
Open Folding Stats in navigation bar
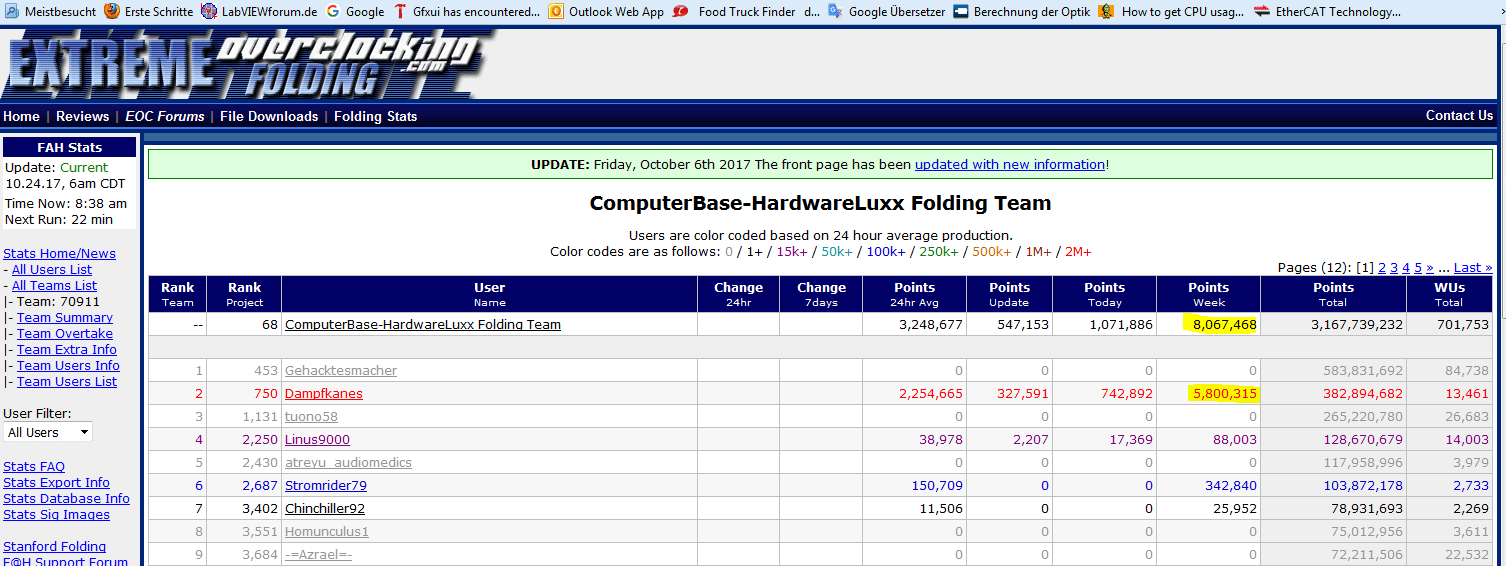point(376,116)
